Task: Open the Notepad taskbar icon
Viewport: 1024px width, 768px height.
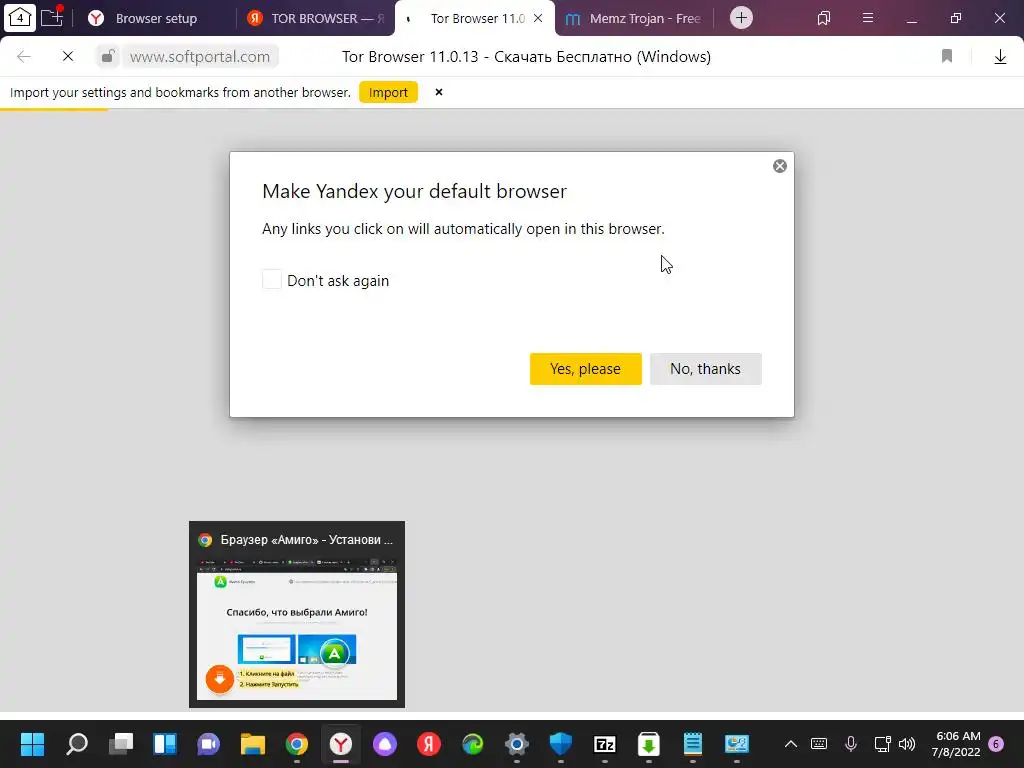Action: pyautogui.click(x=693, y=744)
